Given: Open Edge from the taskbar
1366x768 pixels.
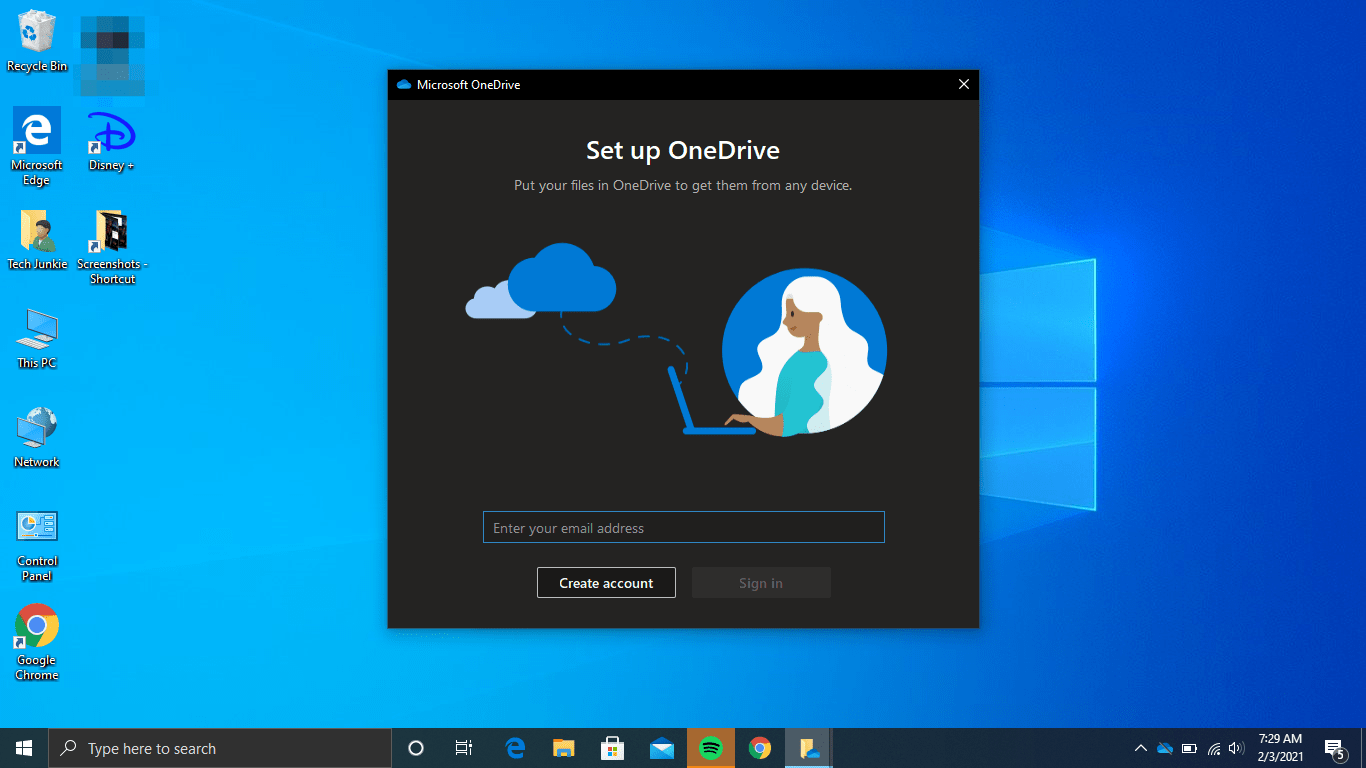Looking at the screenshot, I should click(515, 748).
